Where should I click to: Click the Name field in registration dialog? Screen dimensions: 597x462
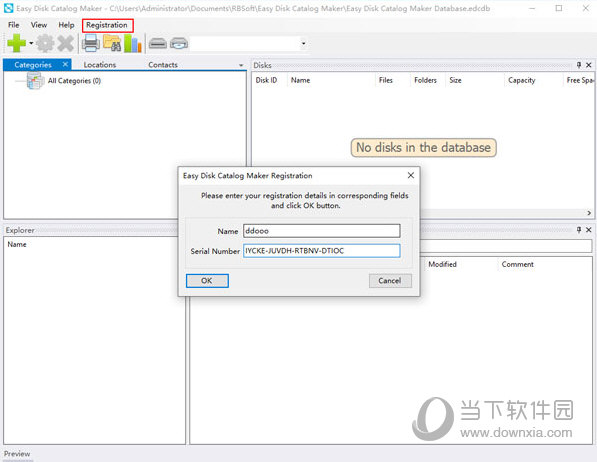[x=322, y=231]
